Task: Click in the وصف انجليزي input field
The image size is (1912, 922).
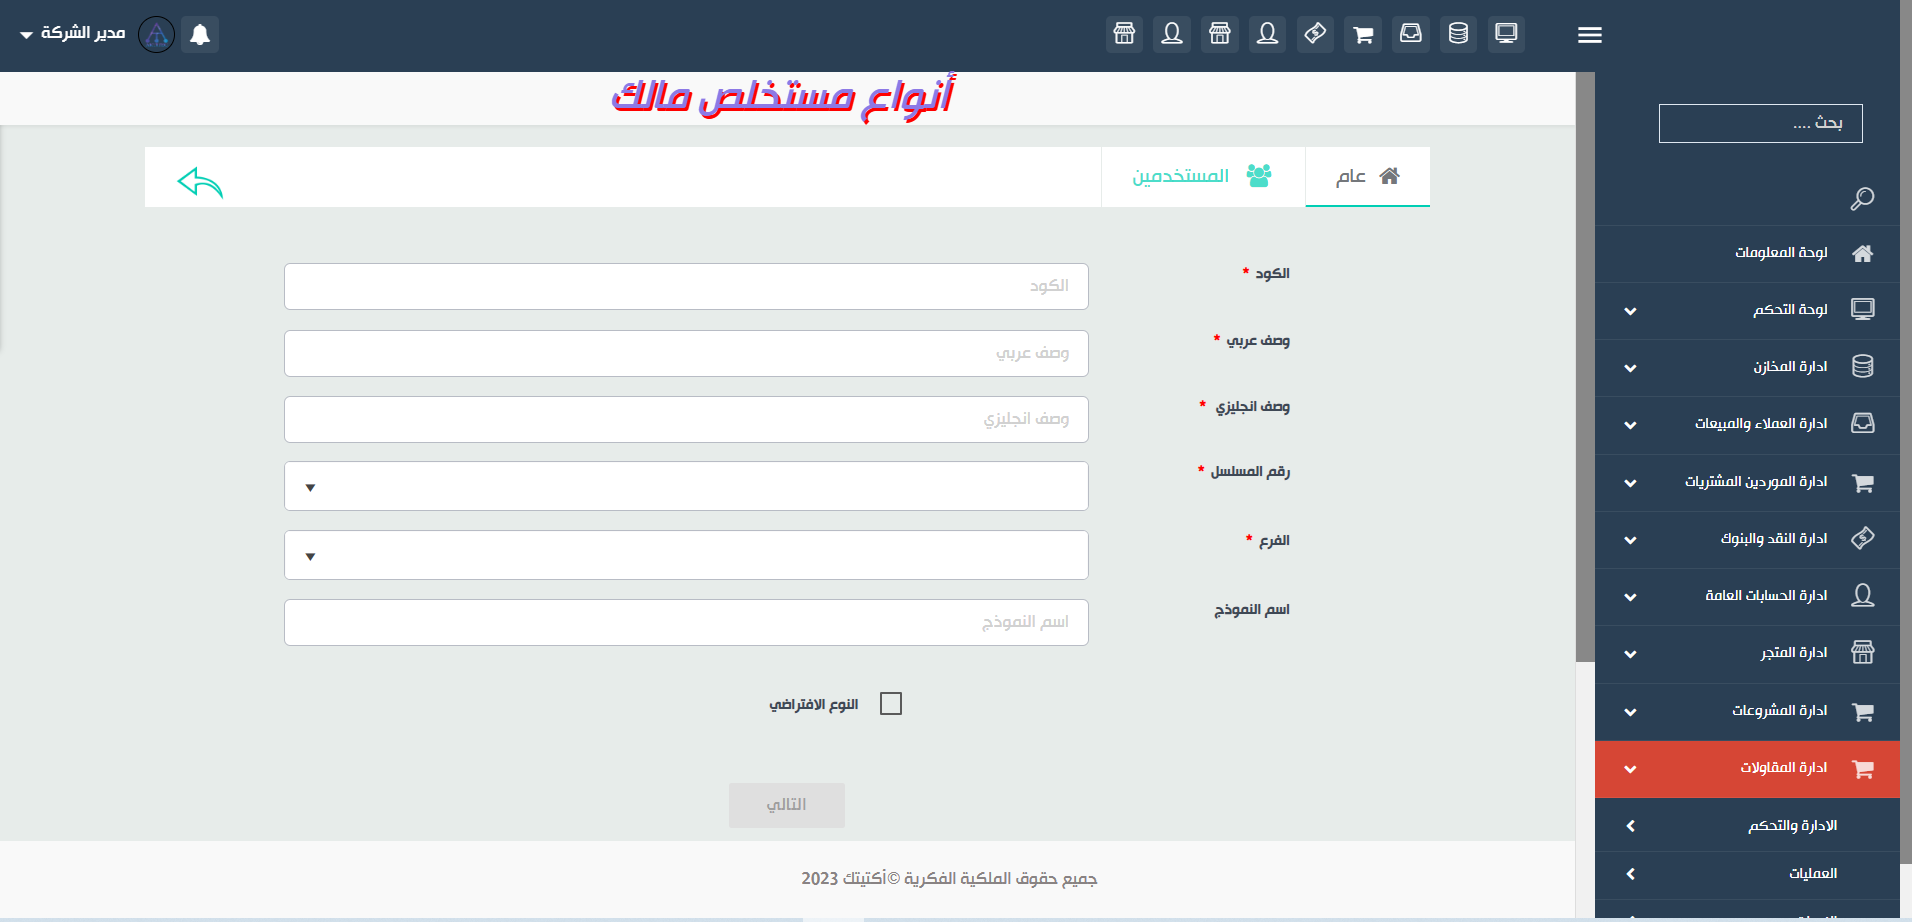Action: 686,420
